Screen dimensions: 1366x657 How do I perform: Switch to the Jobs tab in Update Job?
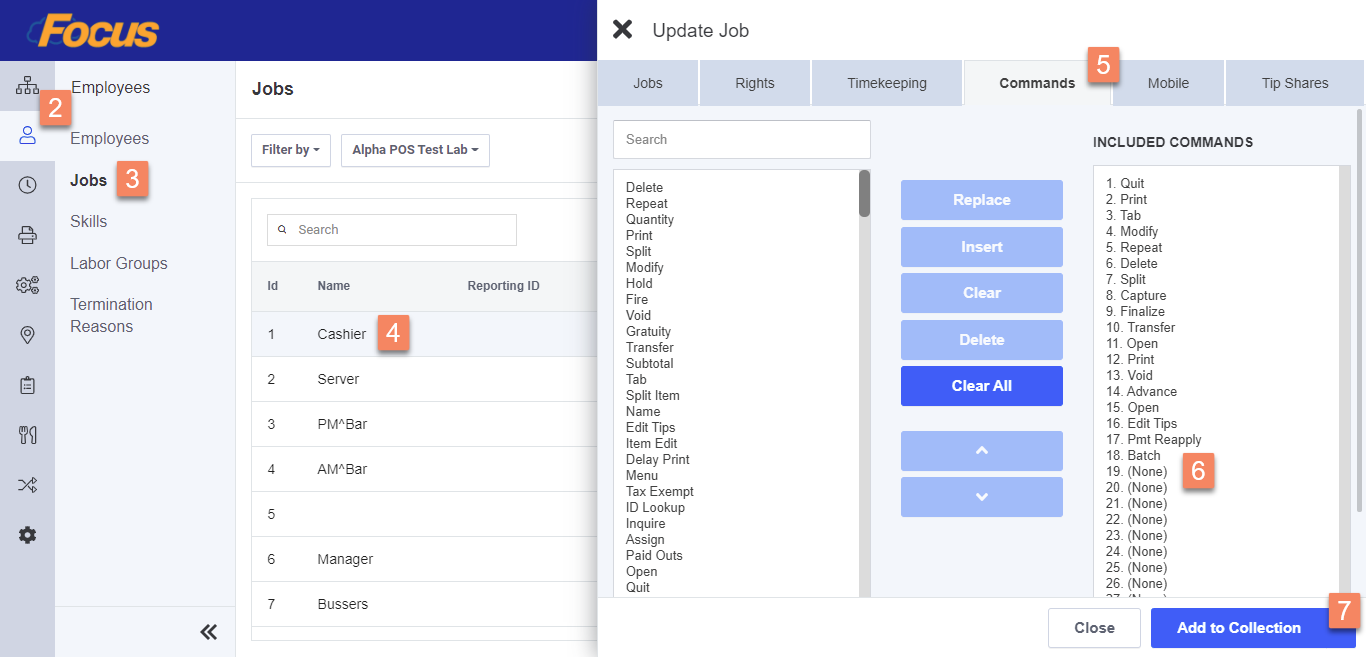pyautogui.click(x=648, y=83)
